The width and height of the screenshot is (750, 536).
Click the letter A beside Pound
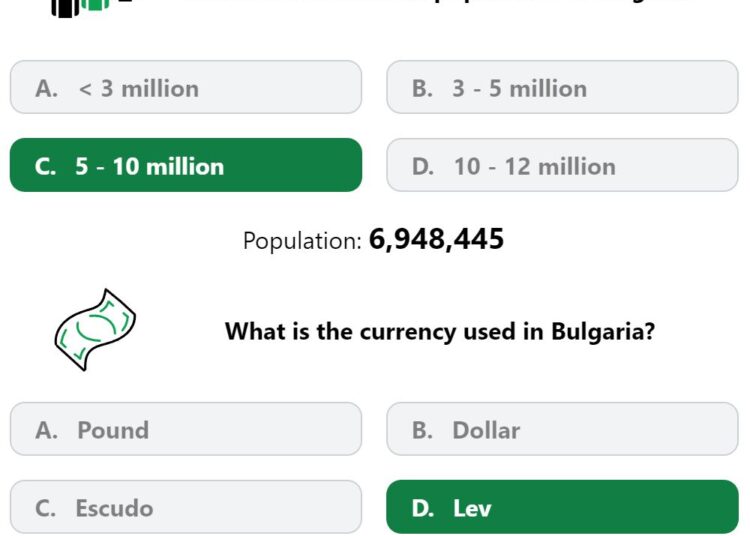(x=46, y=430)
